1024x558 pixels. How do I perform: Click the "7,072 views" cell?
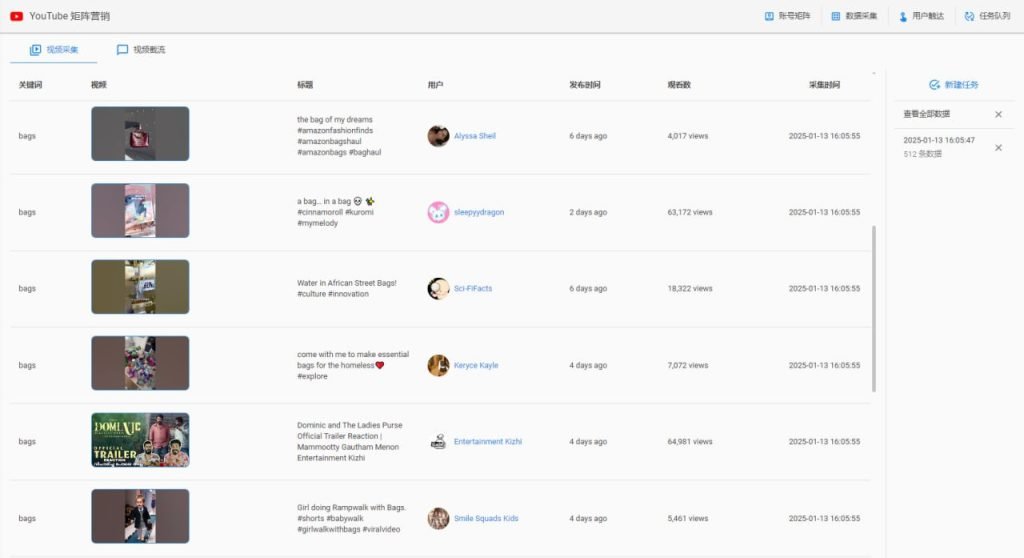coord(688,365)
